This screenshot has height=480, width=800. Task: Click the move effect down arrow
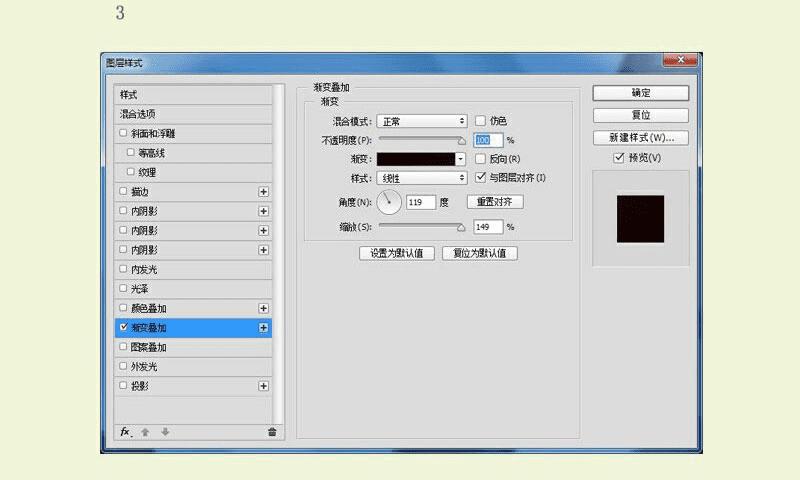pos(165,432)
